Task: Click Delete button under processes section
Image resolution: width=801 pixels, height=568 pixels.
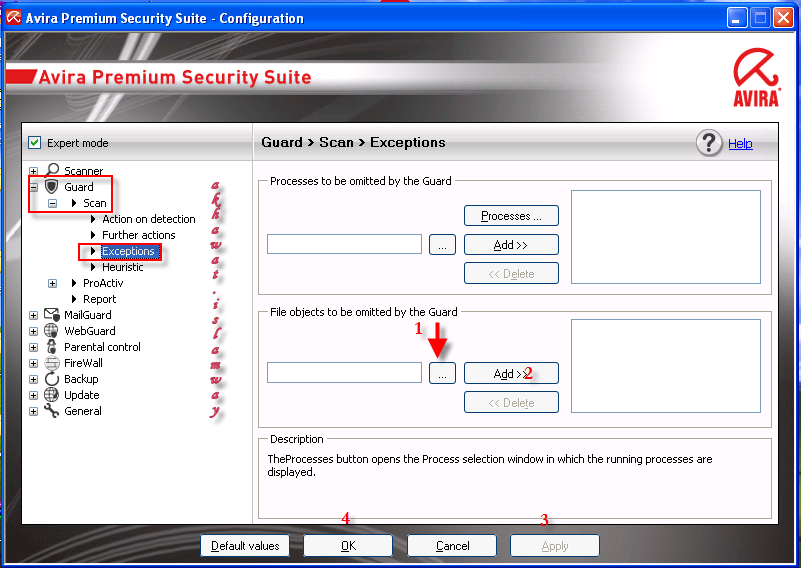Action: [x=511, y=273]
